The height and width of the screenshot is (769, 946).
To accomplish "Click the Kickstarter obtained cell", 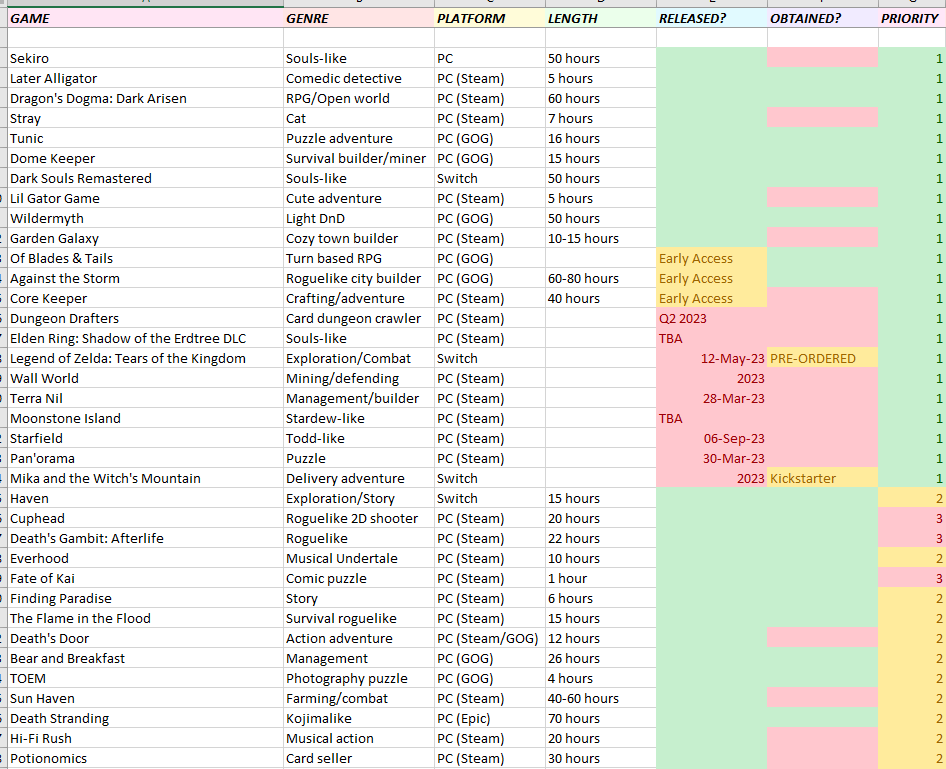I will pos(823,478).
